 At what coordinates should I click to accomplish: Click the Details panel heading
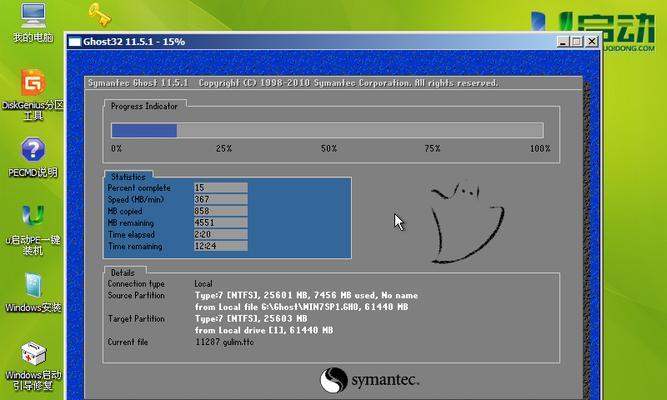[123, 273]
